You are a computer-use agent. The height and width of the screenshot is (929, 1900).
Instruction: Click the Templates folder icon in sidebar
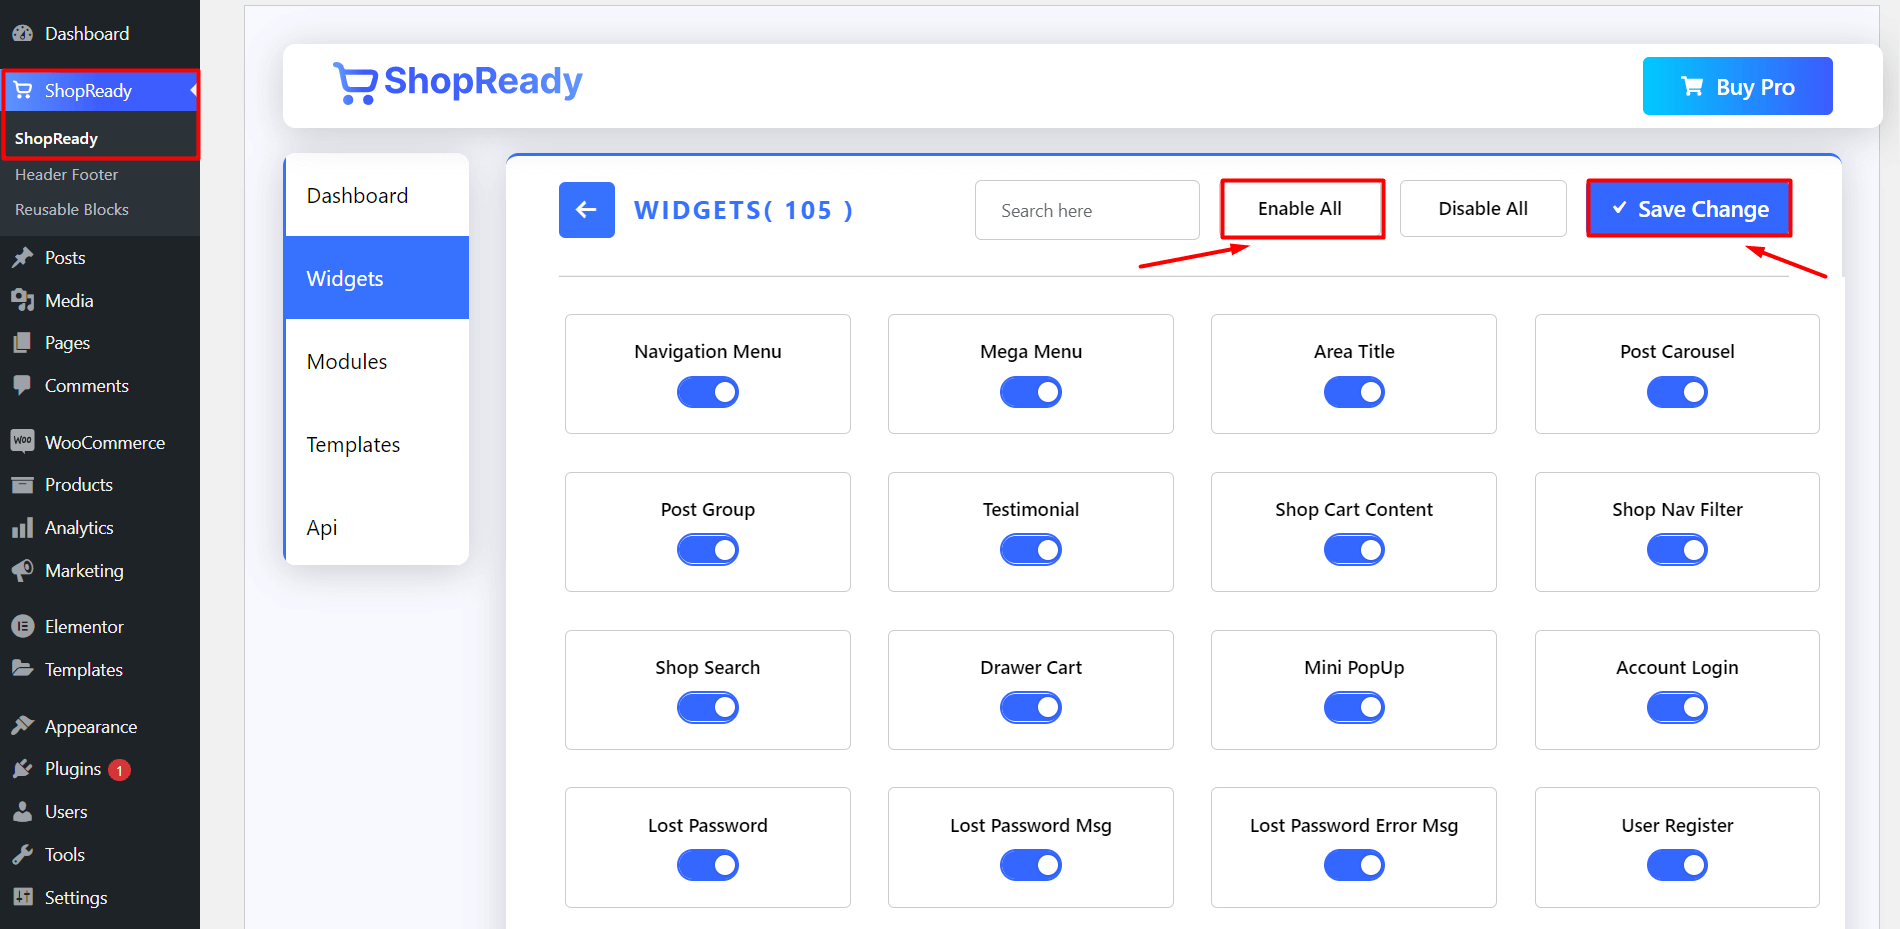click(x=22, y=668)
